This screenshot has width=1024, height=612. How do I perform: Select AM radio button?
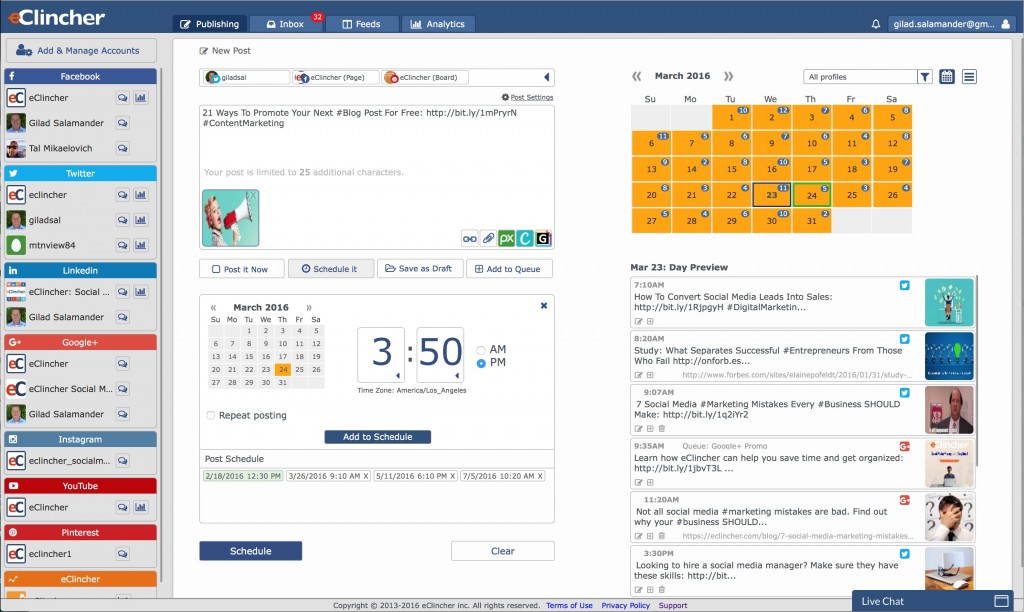(481, 350)
